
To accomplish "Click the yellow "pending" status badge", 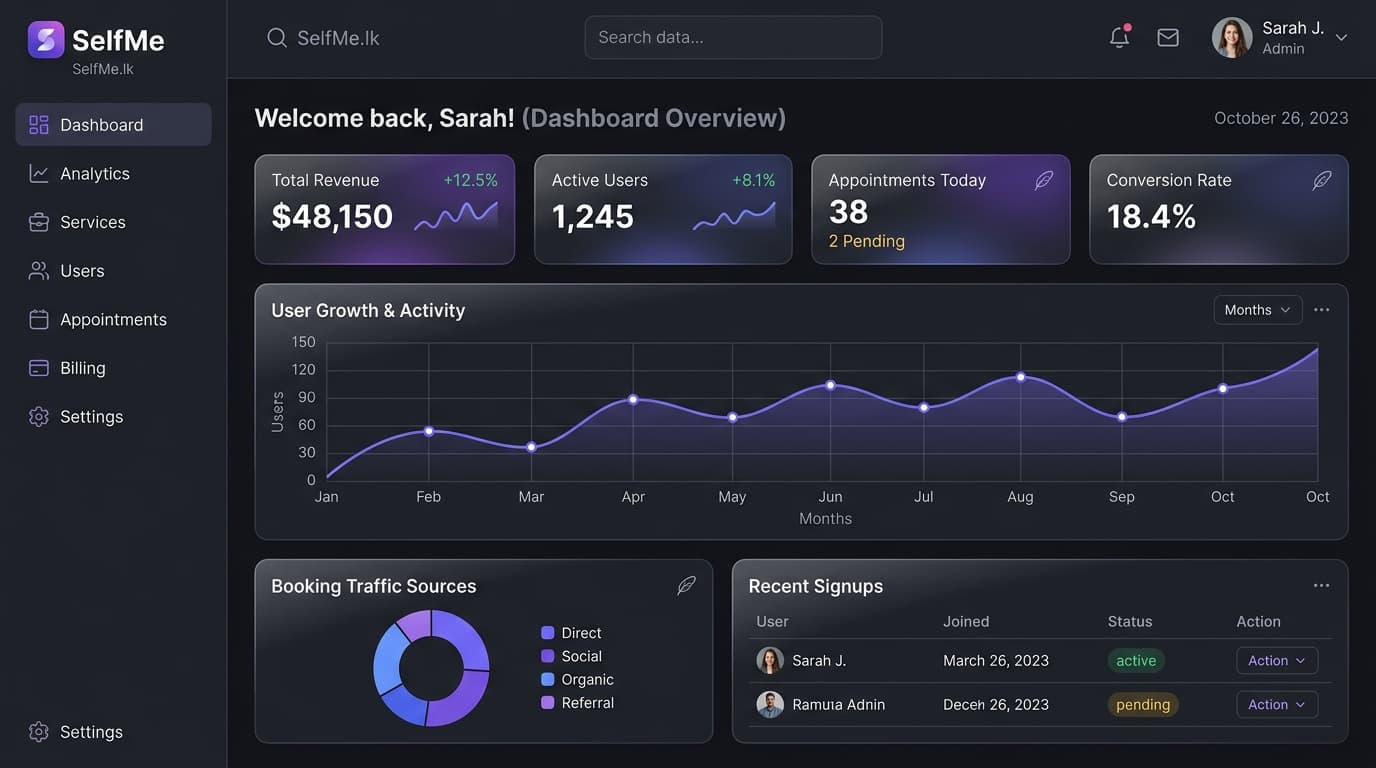I will 1143,705.
